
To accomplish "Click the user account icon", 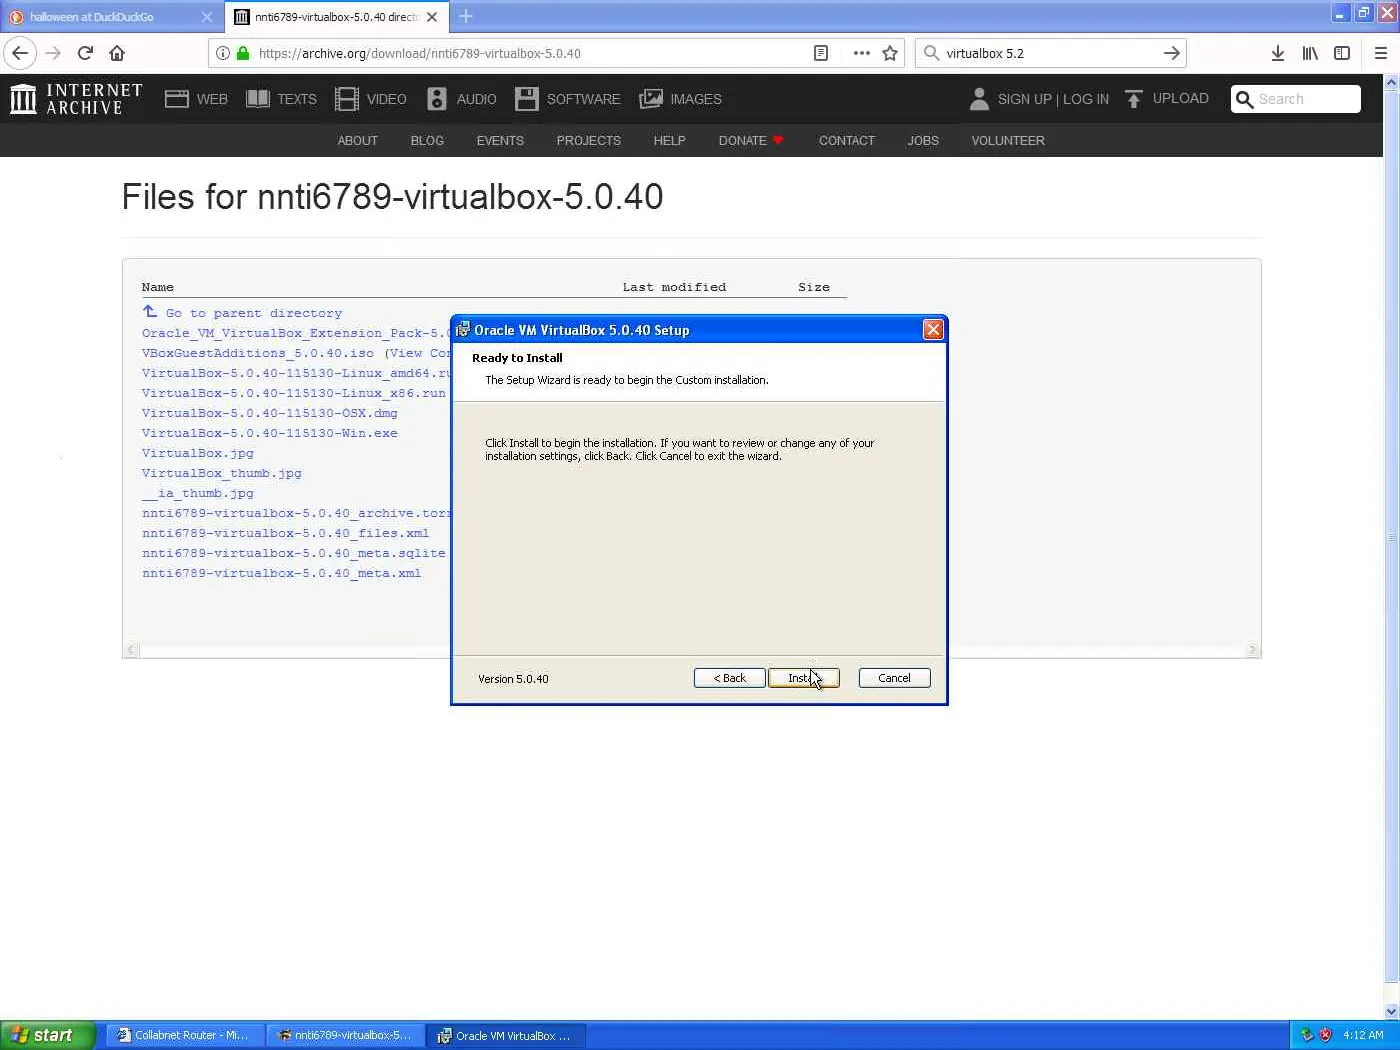I will (979, 99).
